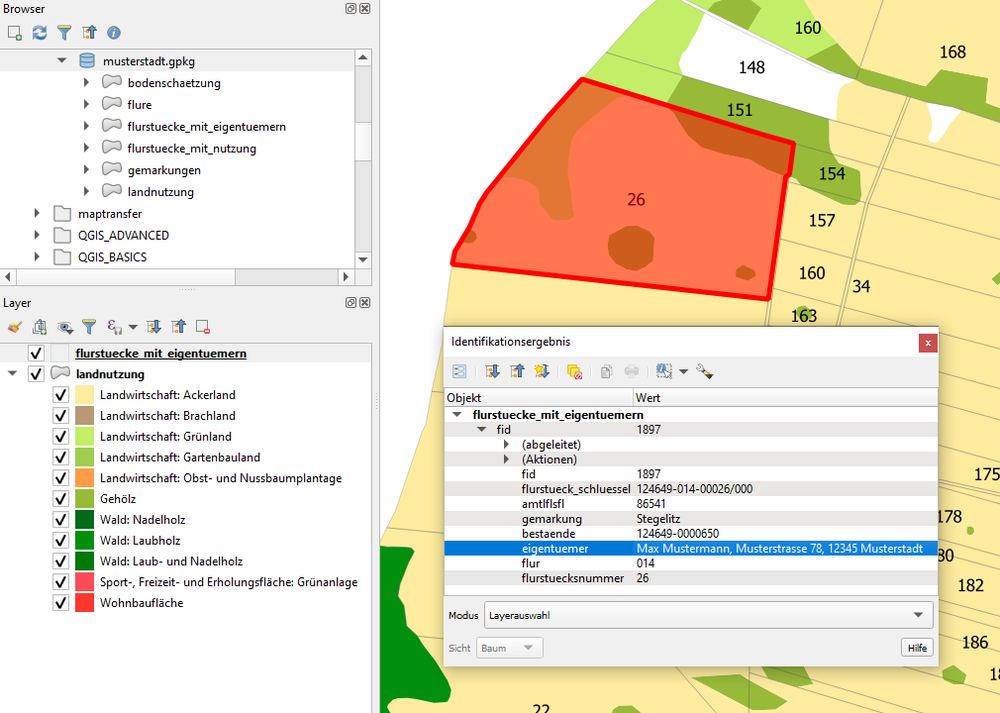Expand the bodenschaetzung table node

point(88,83)
